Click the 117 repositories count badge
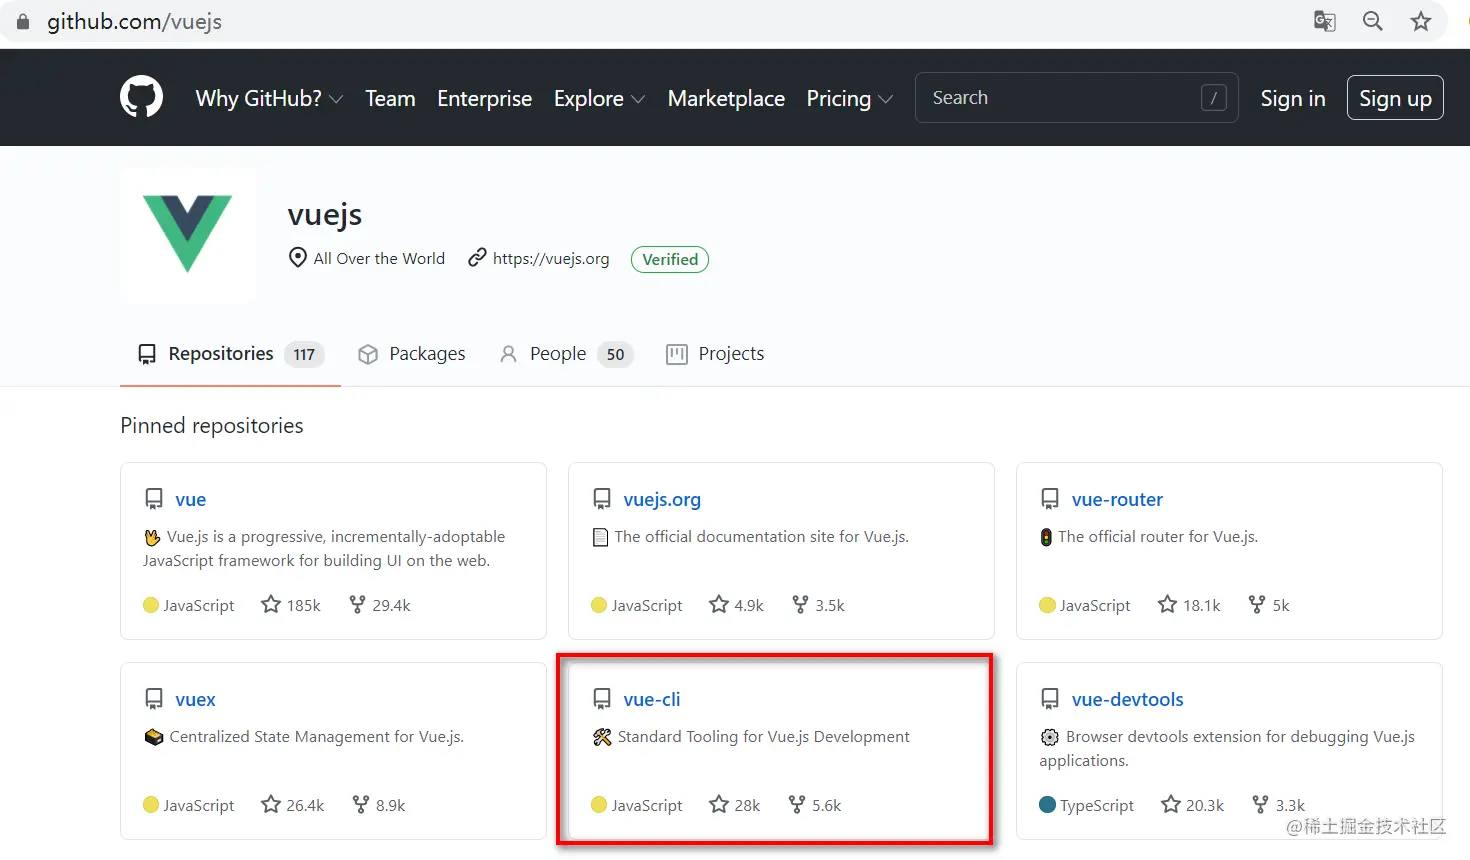 [x=304, y=354]
